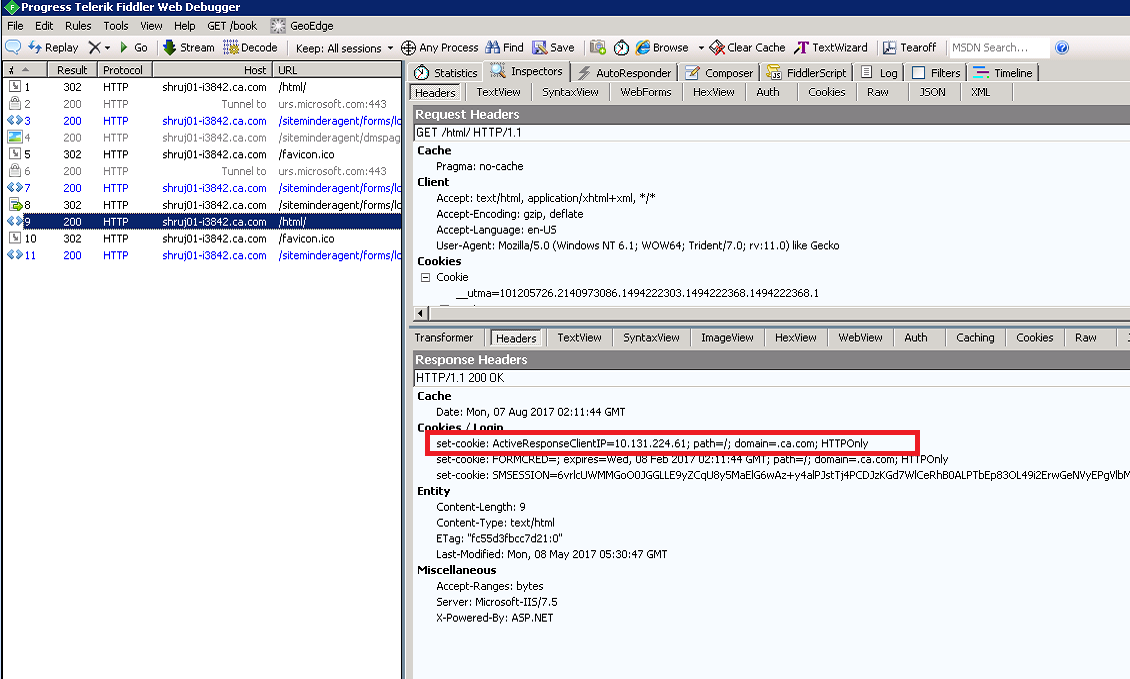Select session 11 icon in list
The width and height of the screenshot is (1130, 679).
(14, 255)
